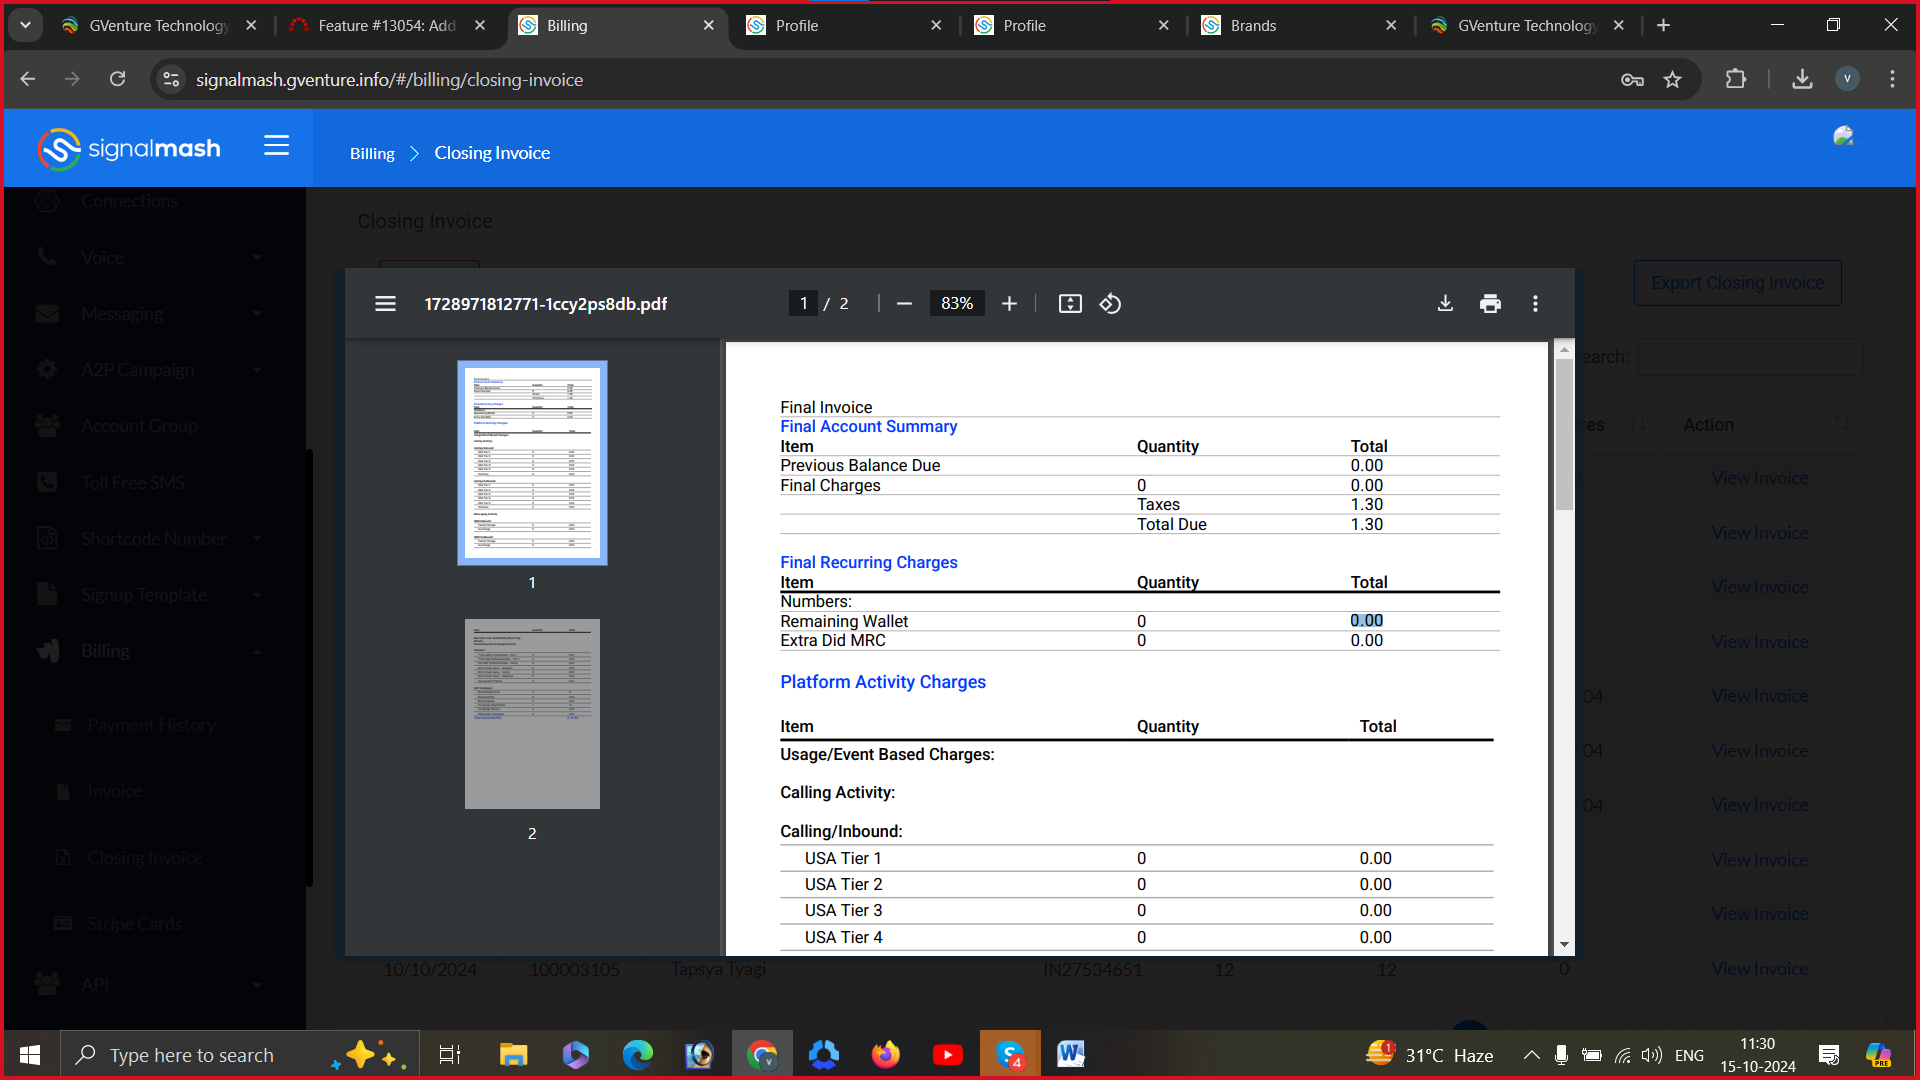Toggle the PDF thumbnail sidebar

[x=385, y=303]
